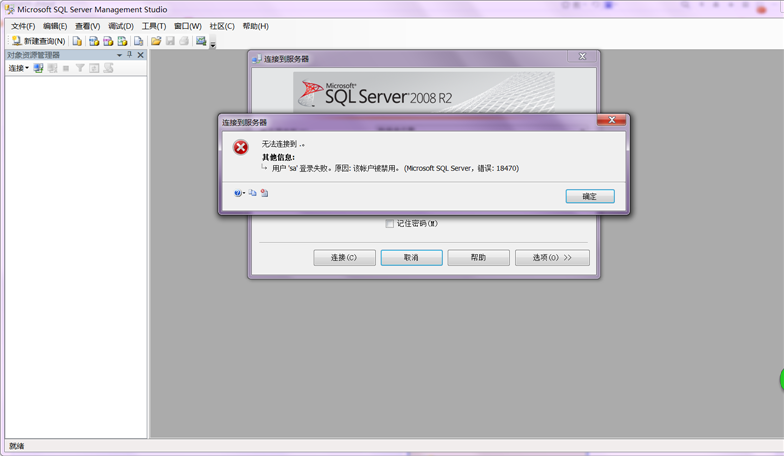Open Object Explorer window position dropdown arrow
Image resolution: width=784 pixels, height=456 pixels.
pyautogui.click(x=120, y=55)
